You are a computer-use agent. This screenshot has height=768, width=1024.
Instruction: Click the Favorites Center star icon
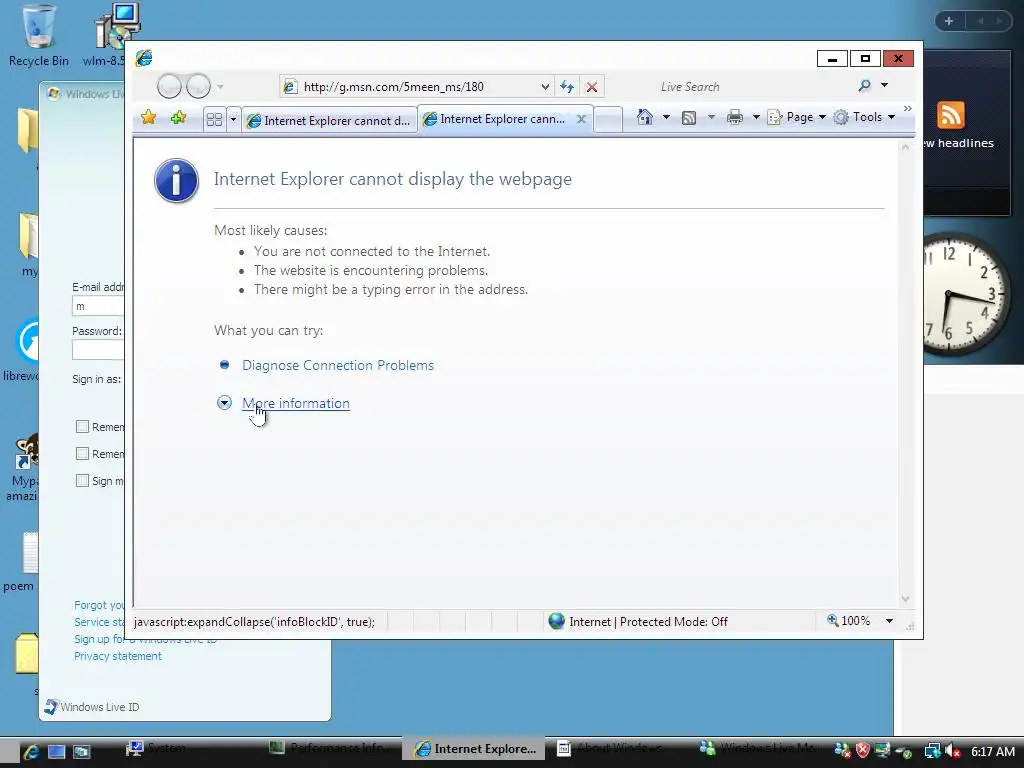pos(149,118)
